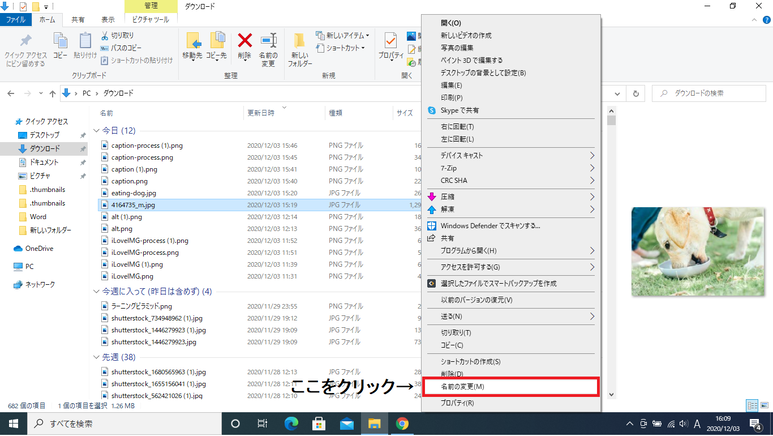Click the Copy path (パスのコピー) icon
The height and width of the screenshot is (436, 773).
(105, 48)
